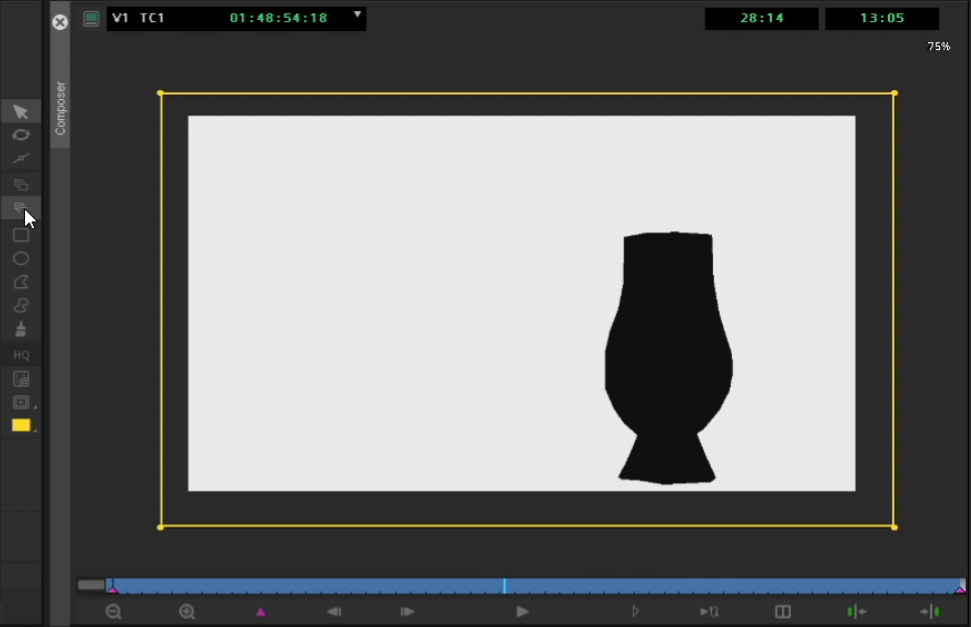Select the Brush paint tool

point(20,329)
